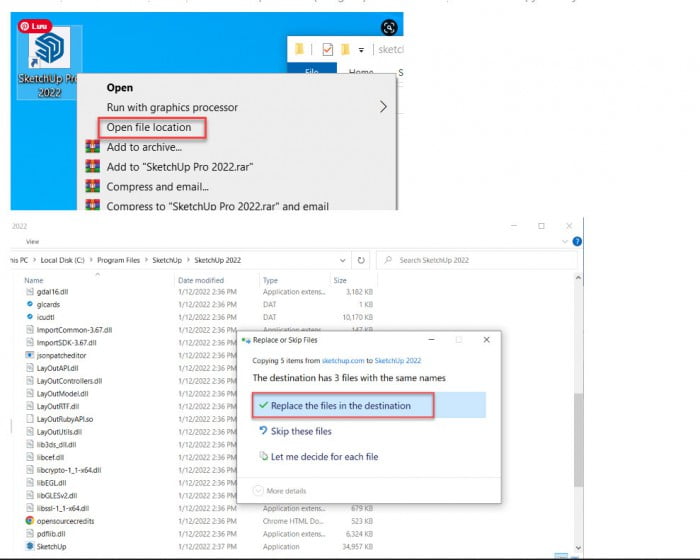
Task: Expand More details in the dialog
Action: [280, 490]
